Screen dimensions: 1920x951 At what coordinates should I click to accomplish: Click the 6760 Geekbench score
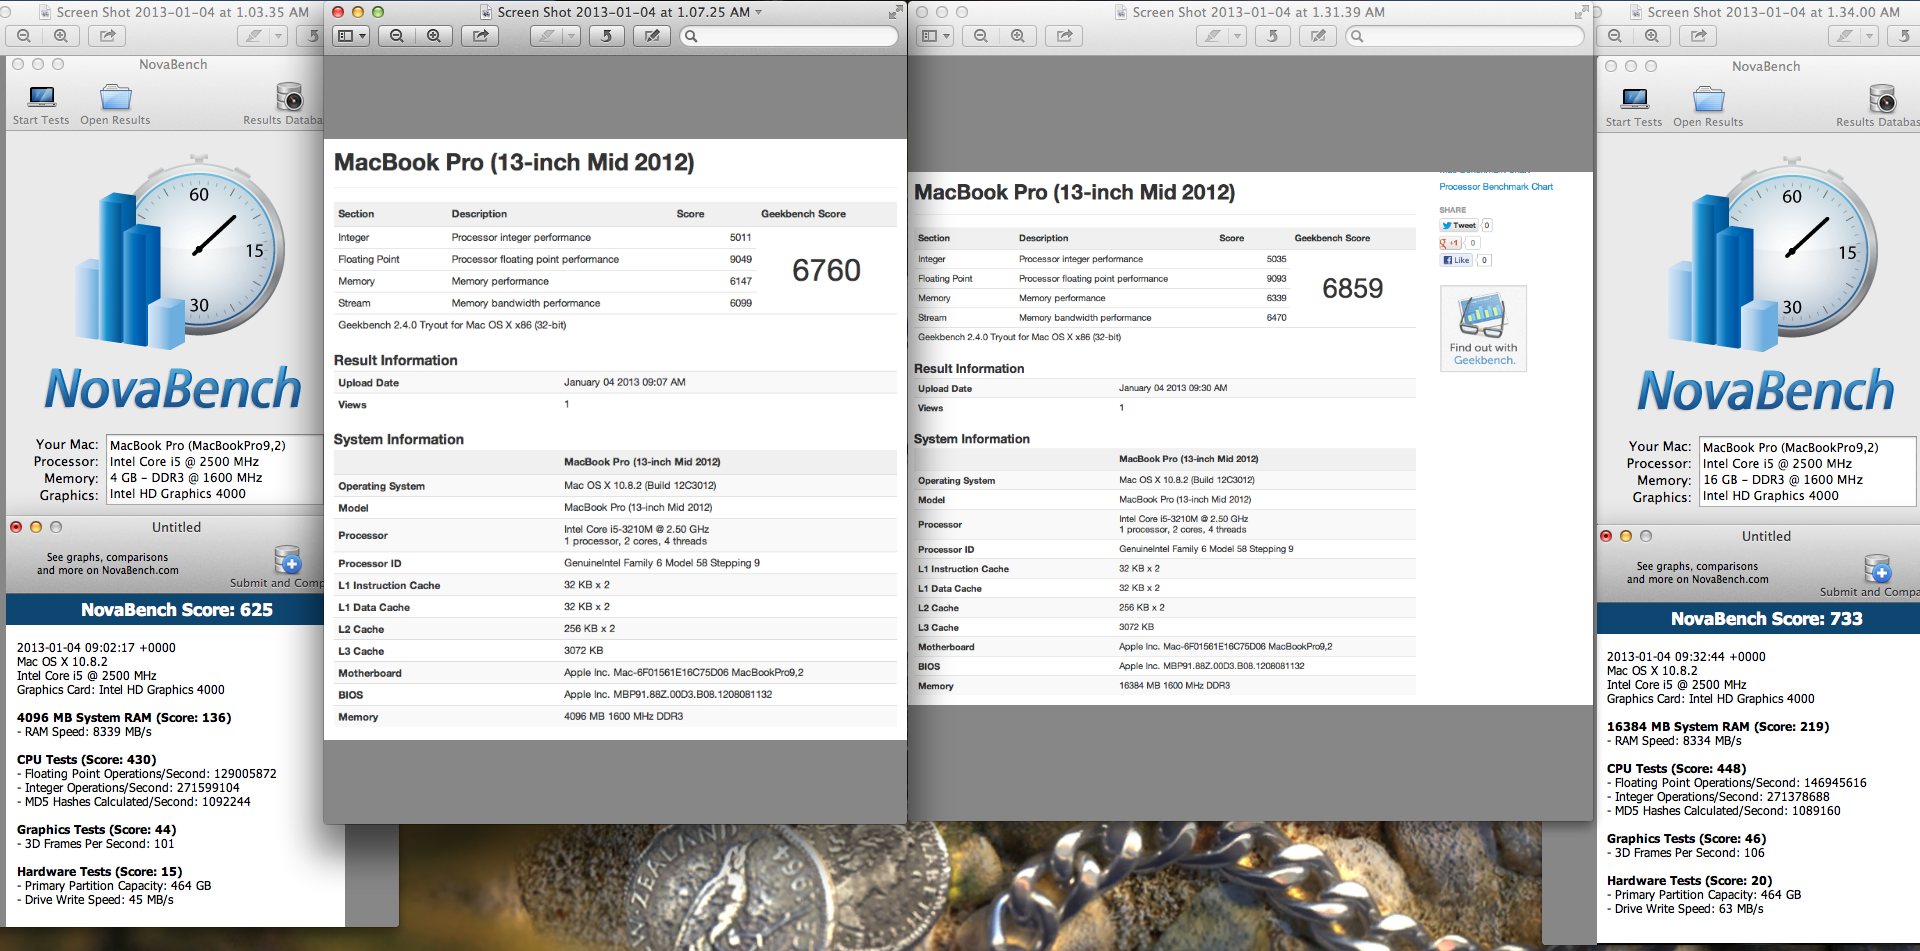tap(826, 270)
